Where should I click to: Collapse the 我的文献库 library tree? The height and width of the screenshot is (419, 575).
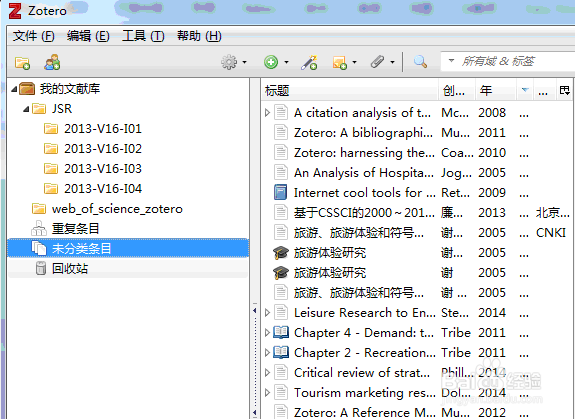[14, 89]
